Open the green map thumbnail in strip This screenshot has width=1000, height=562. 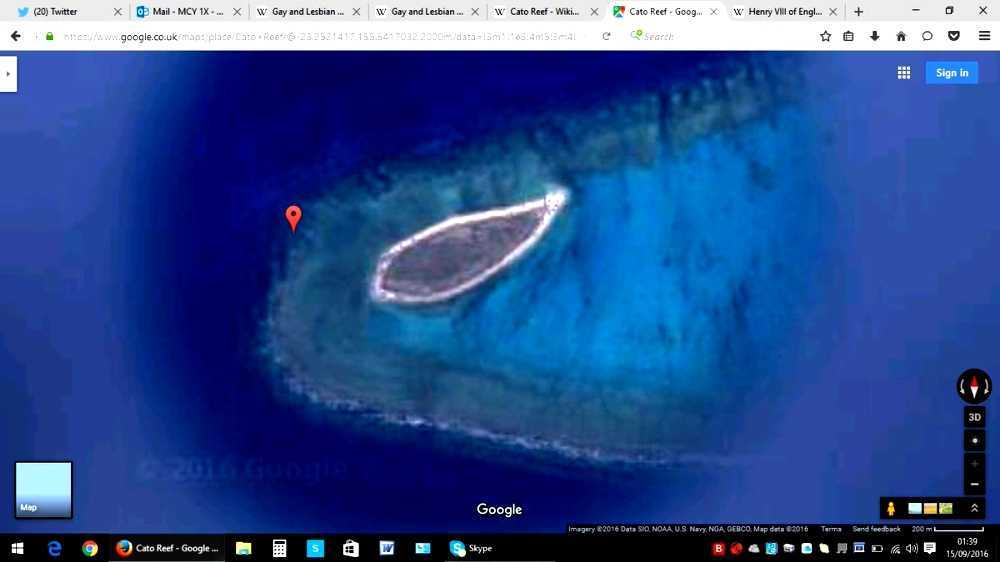[946, 508]
